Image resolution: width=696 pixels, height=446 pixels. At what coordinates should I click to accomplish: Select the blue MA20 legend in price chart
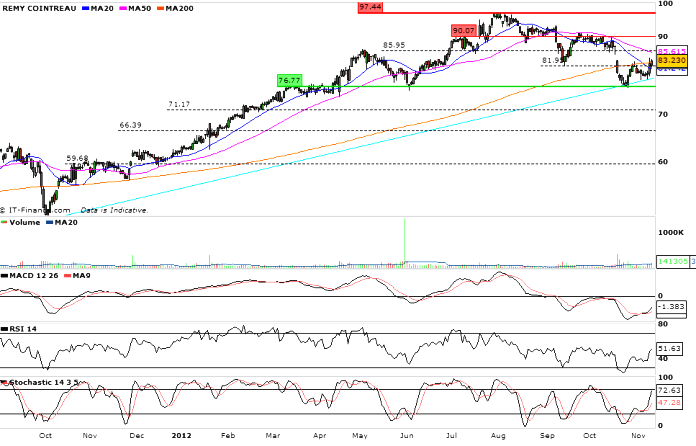click(x=98, y=8)
